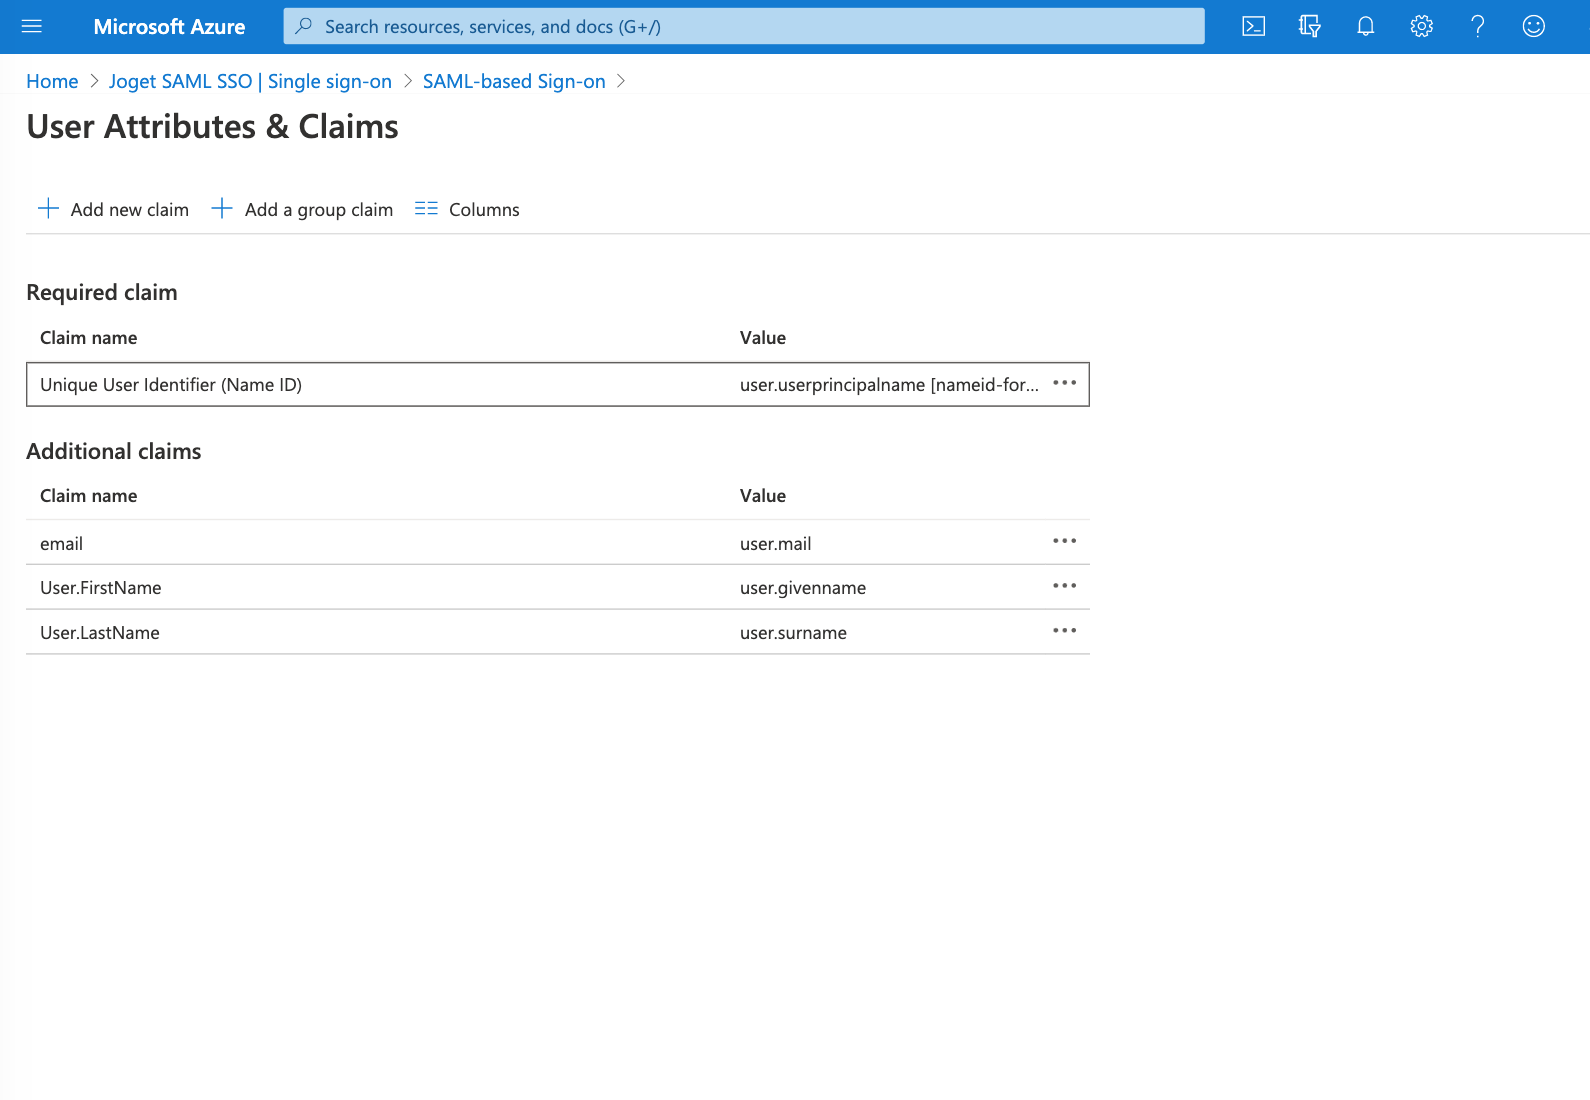Image resolution: width=1590 pixels, height=1100 pixels.
Task: Open portal settings gear
Action: tap(1421, 27)
